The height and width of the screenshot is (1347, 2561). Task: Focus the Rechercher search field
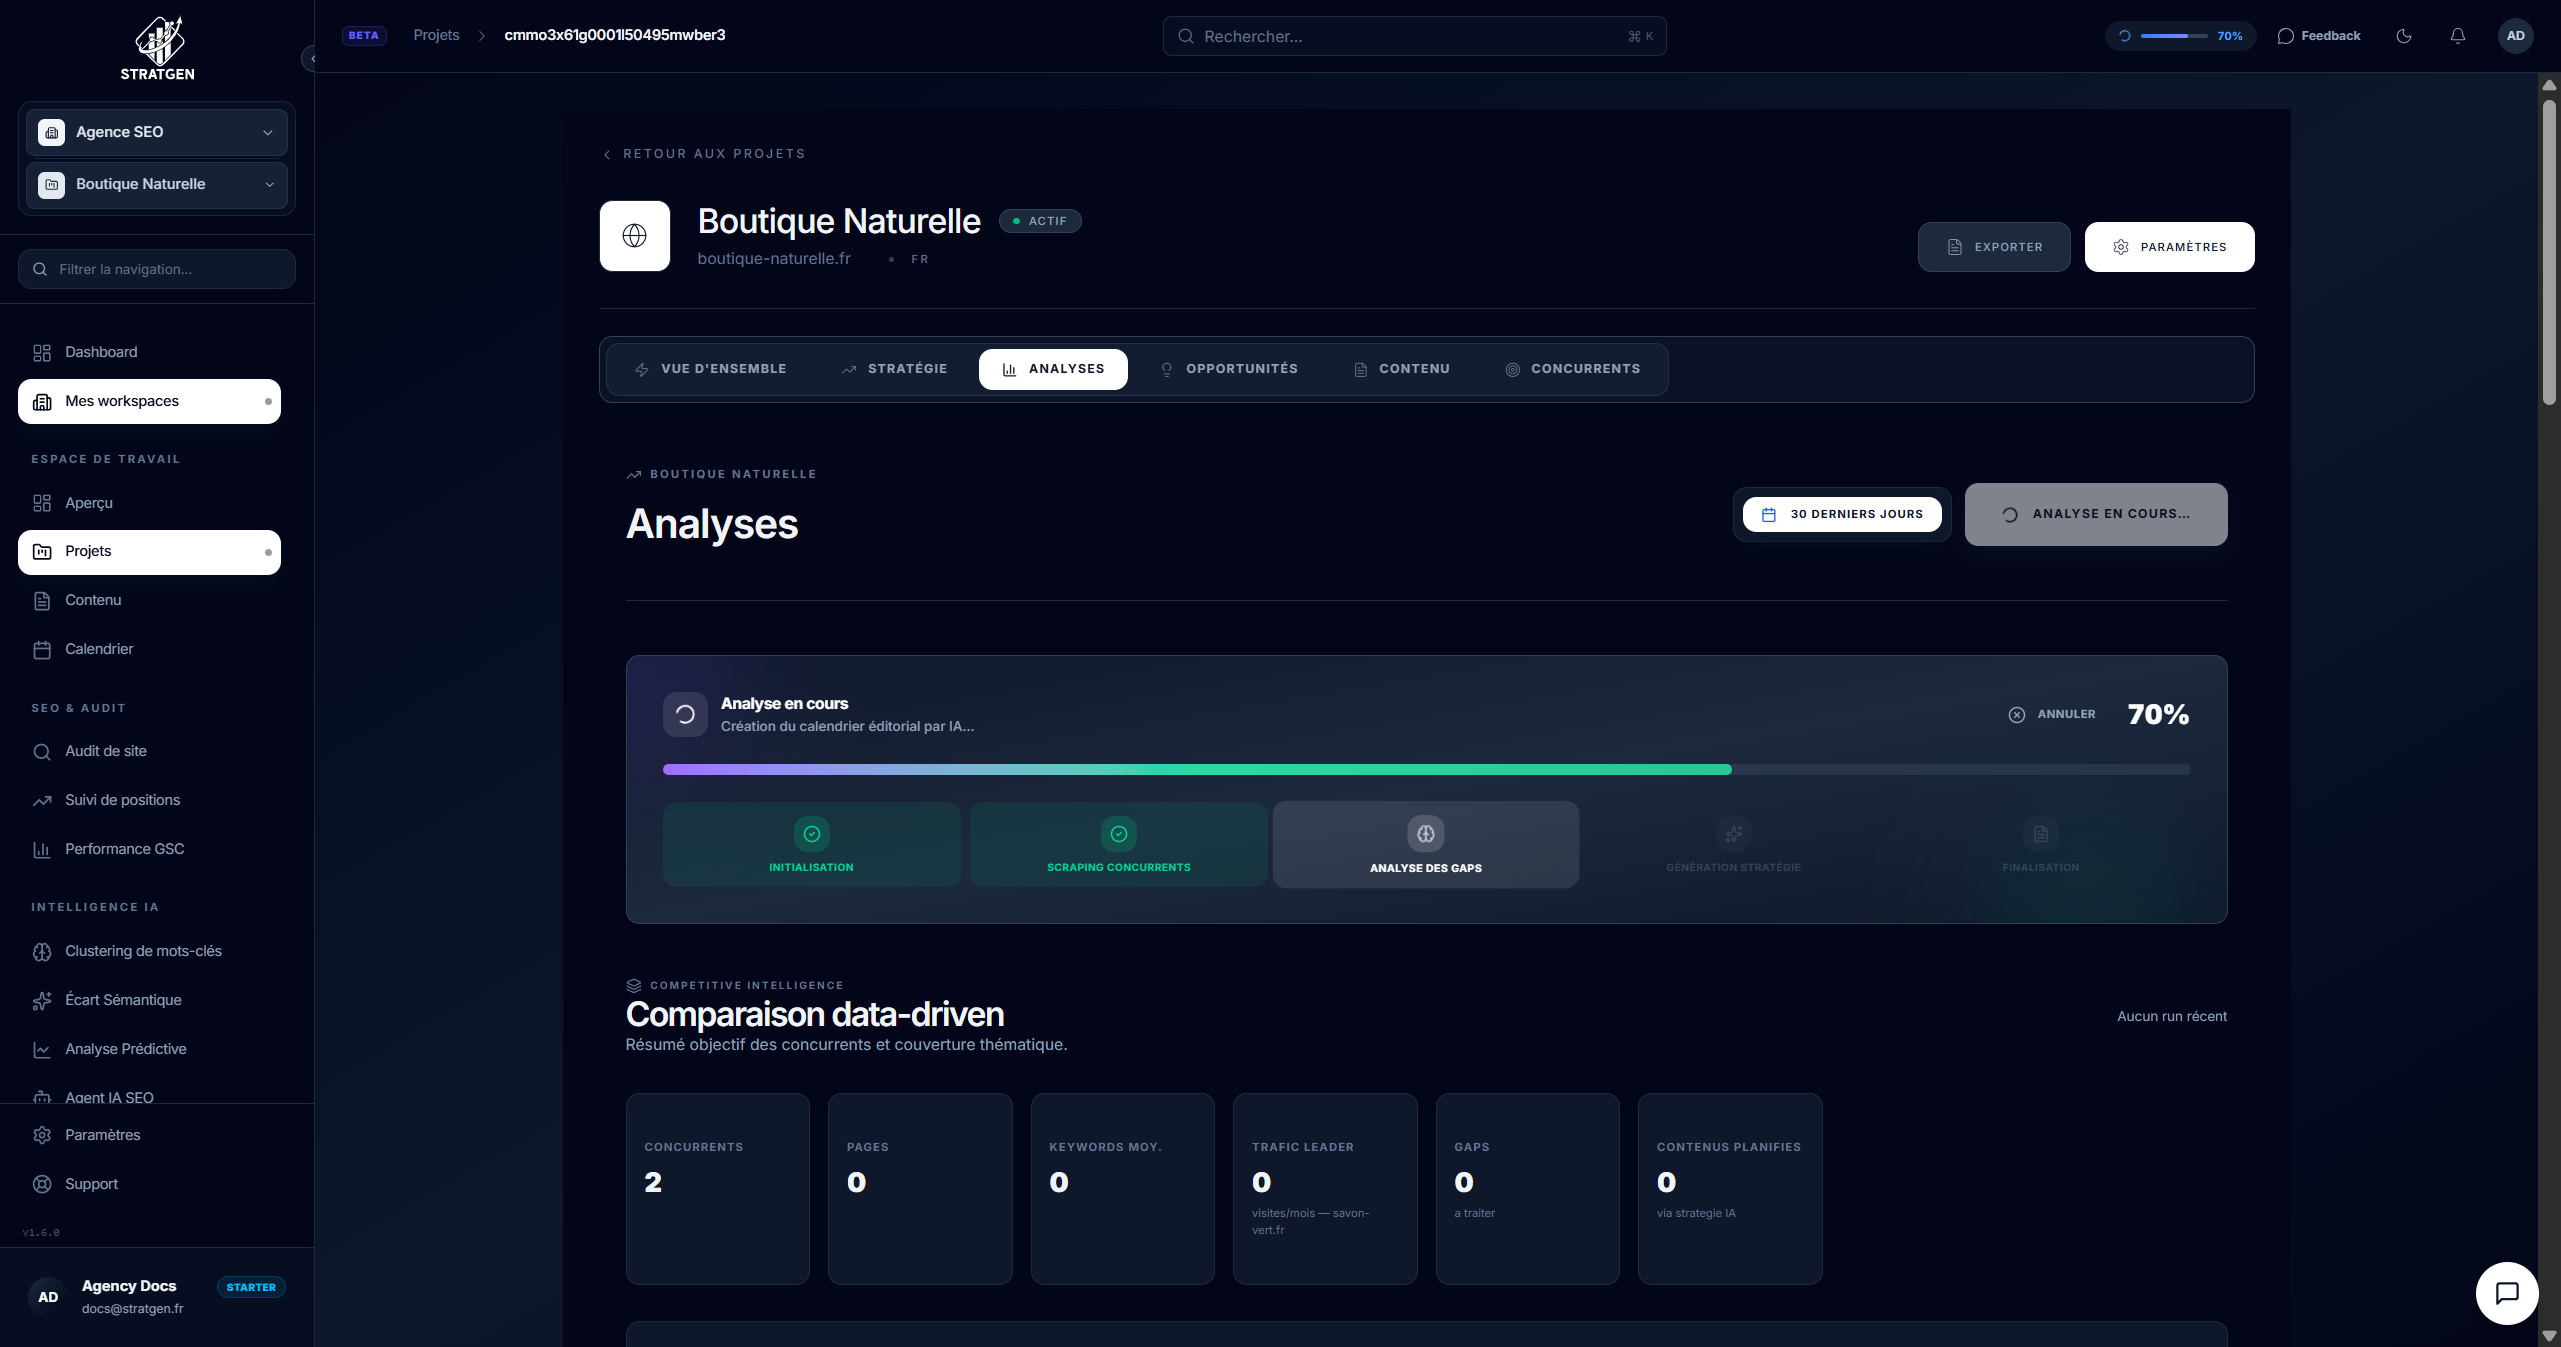tap(1413, 36)
